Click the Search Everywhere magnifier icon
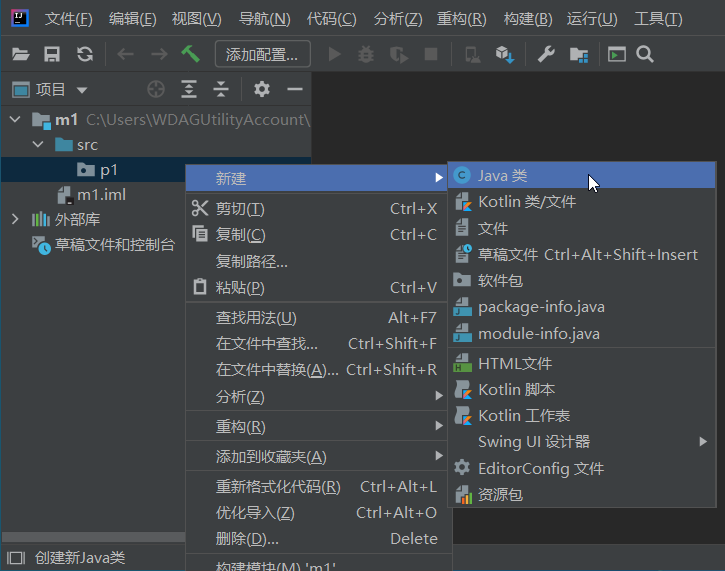The height and width of the screenshot is (571, 725). pos(645,54)
